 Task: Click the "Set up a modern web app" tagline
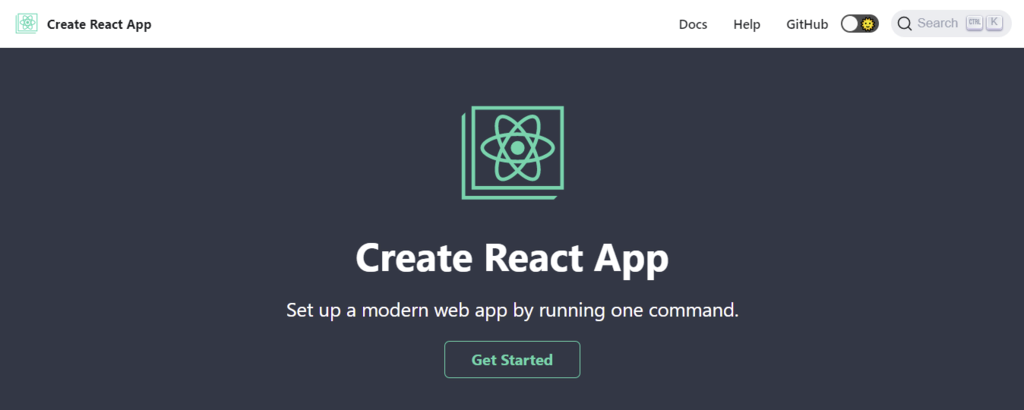point(512,309)
